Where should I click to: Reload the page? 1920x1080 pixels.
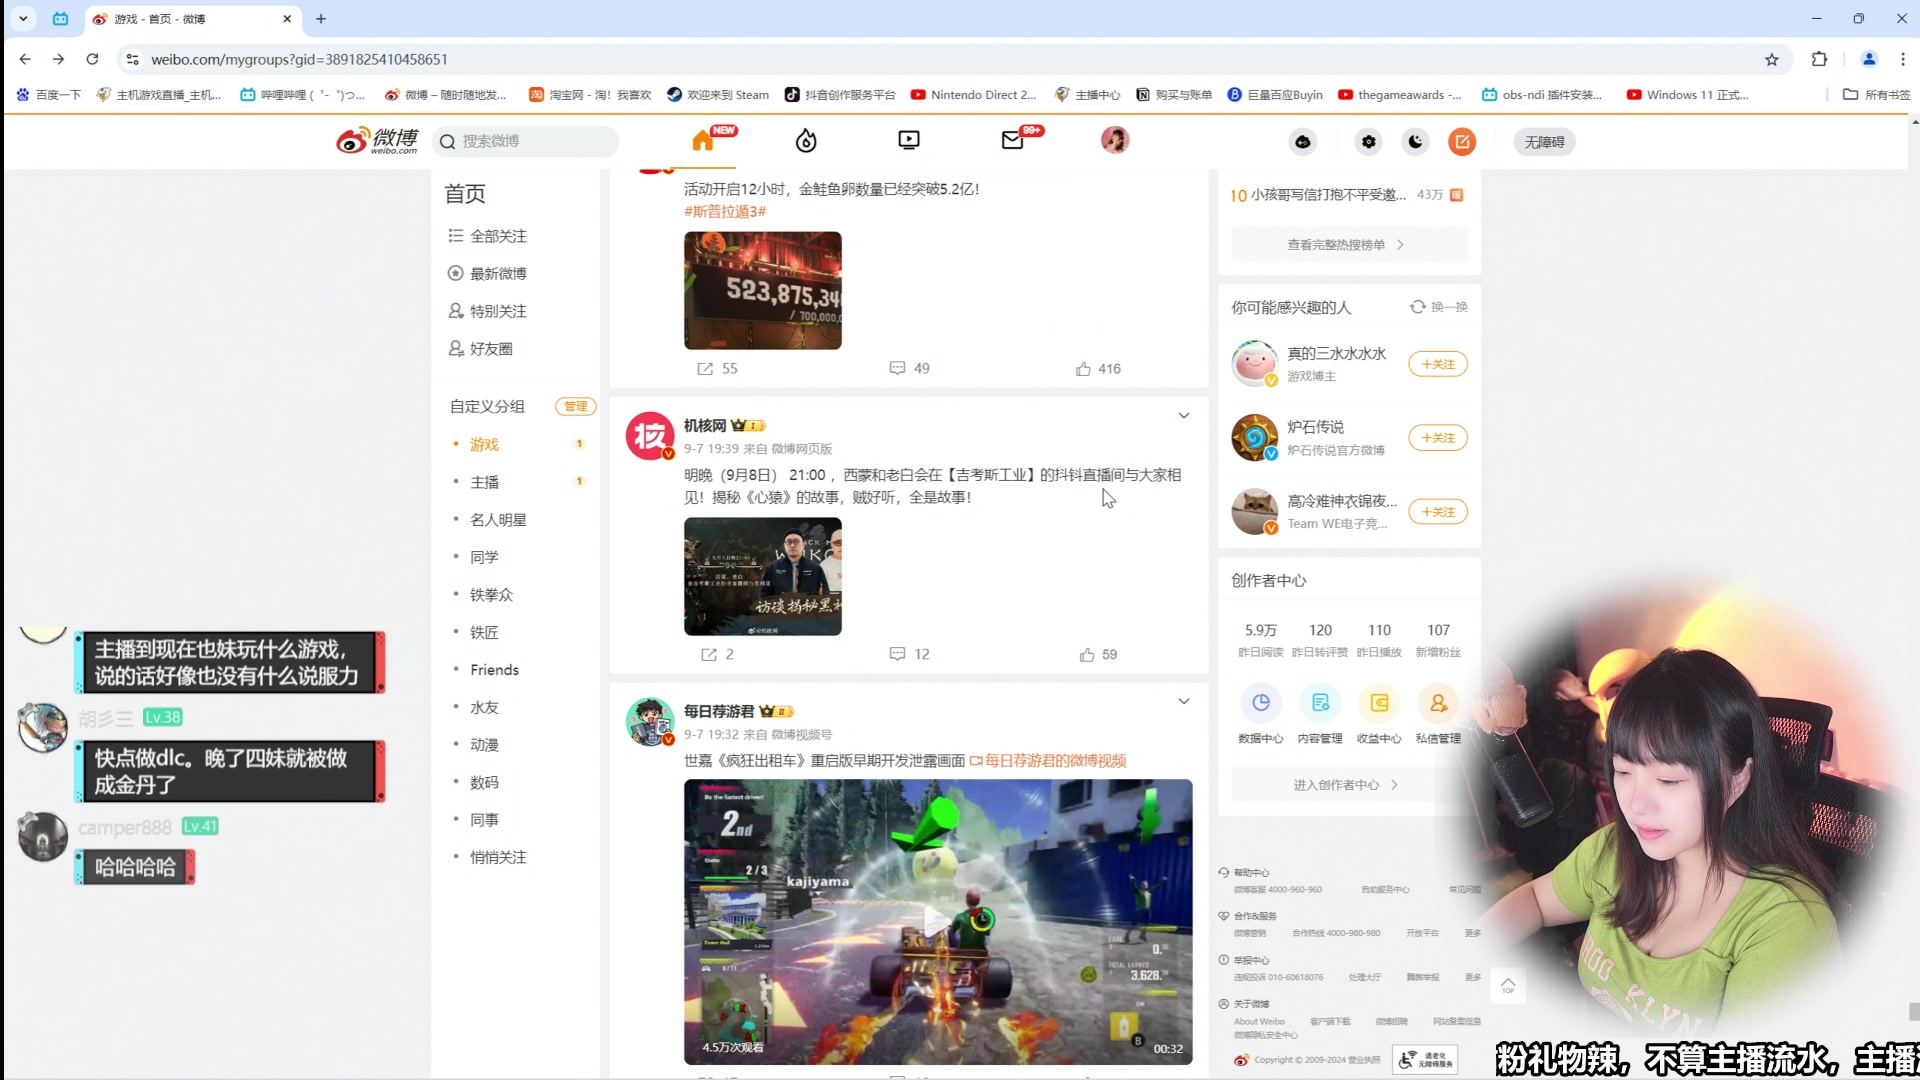pos(92,59)
